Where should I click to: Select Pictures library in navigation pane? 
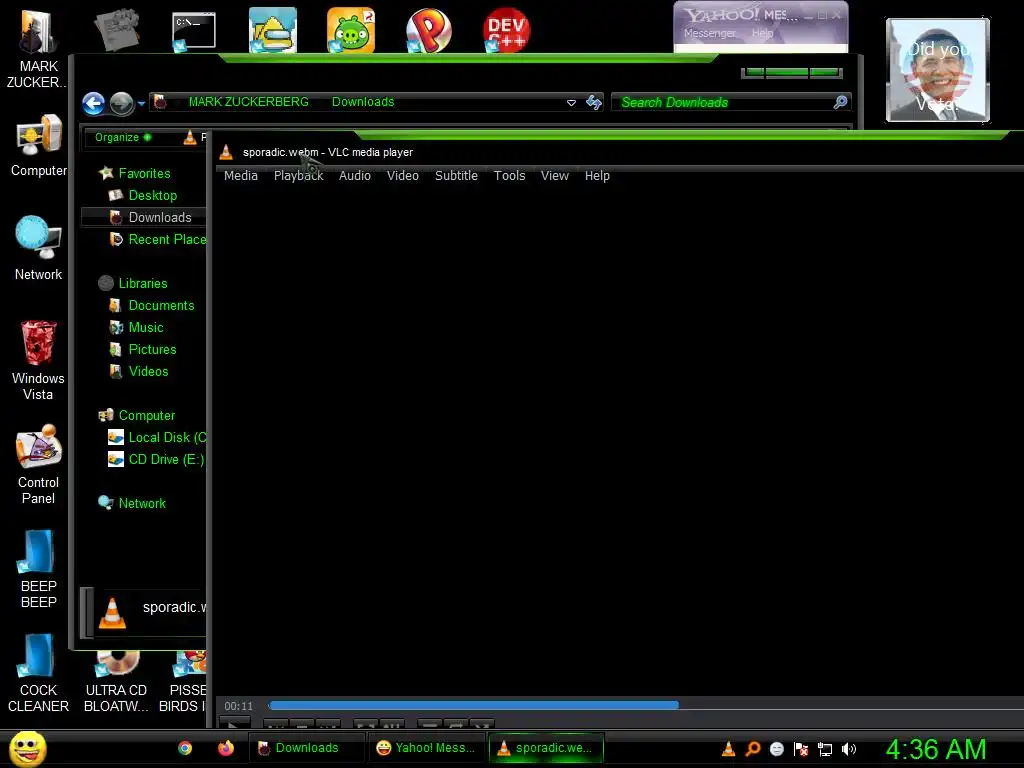coord(152,349)
